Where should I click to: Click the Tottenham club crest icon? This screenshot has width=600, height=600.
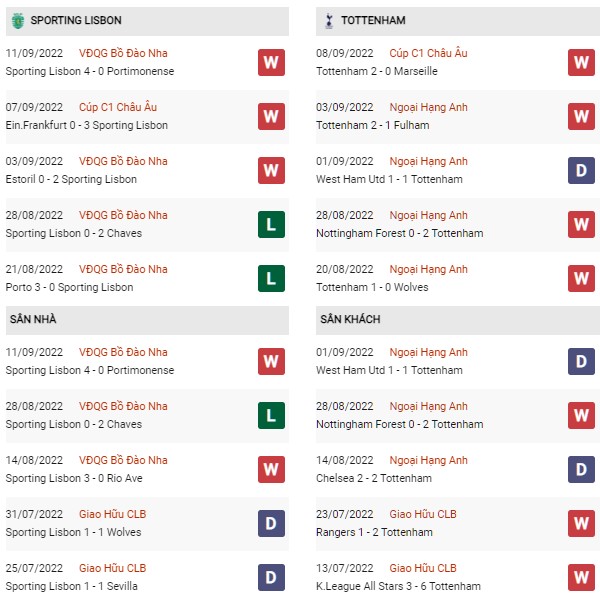point(329,21)
